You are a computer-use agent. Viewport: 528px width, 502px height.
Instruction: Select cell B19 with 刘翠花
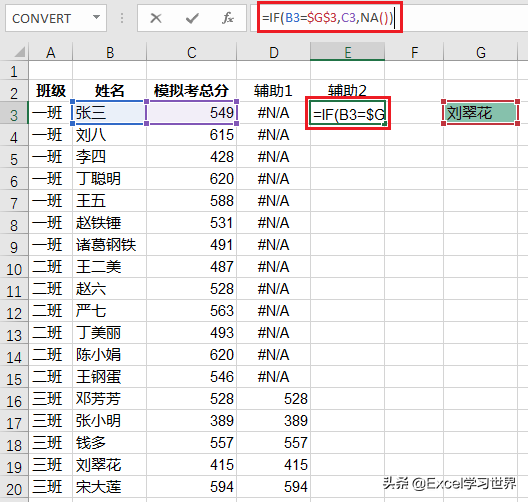click(x=110, y=465)
